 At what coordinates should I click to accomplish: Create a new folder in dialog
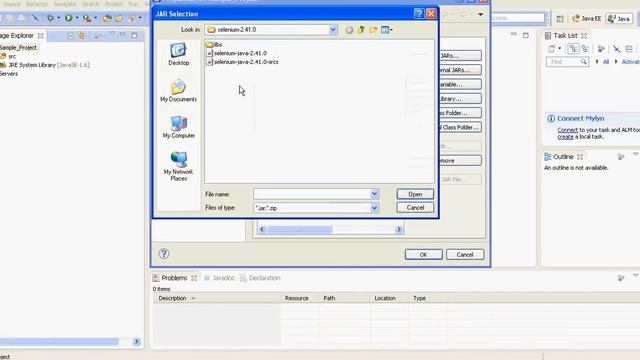tap(373, 30)
